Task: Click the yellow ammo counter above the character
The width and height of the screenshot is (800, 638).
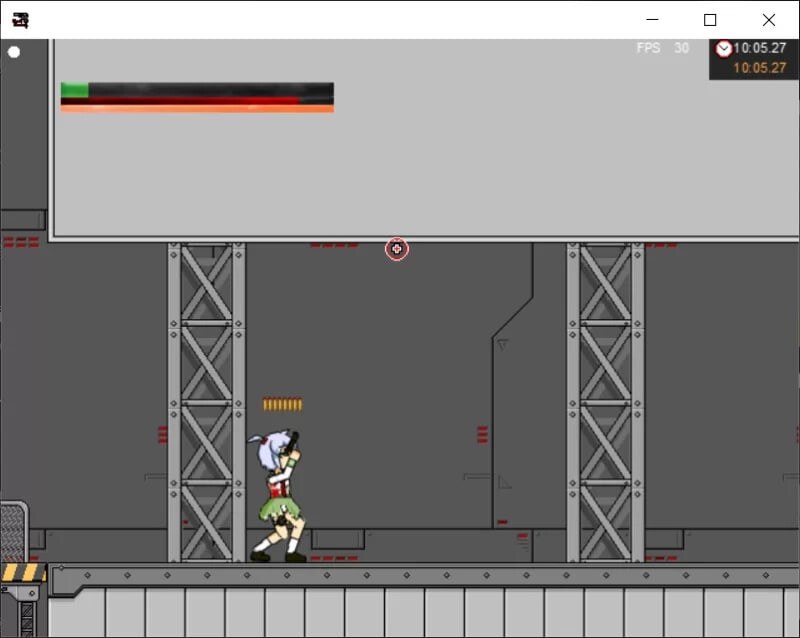Action: point(283,405)
